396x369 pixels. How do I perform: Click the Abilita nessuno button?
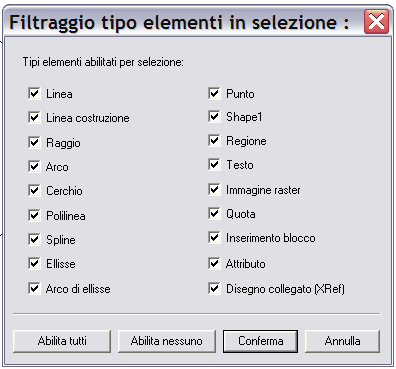pos(167,341)
